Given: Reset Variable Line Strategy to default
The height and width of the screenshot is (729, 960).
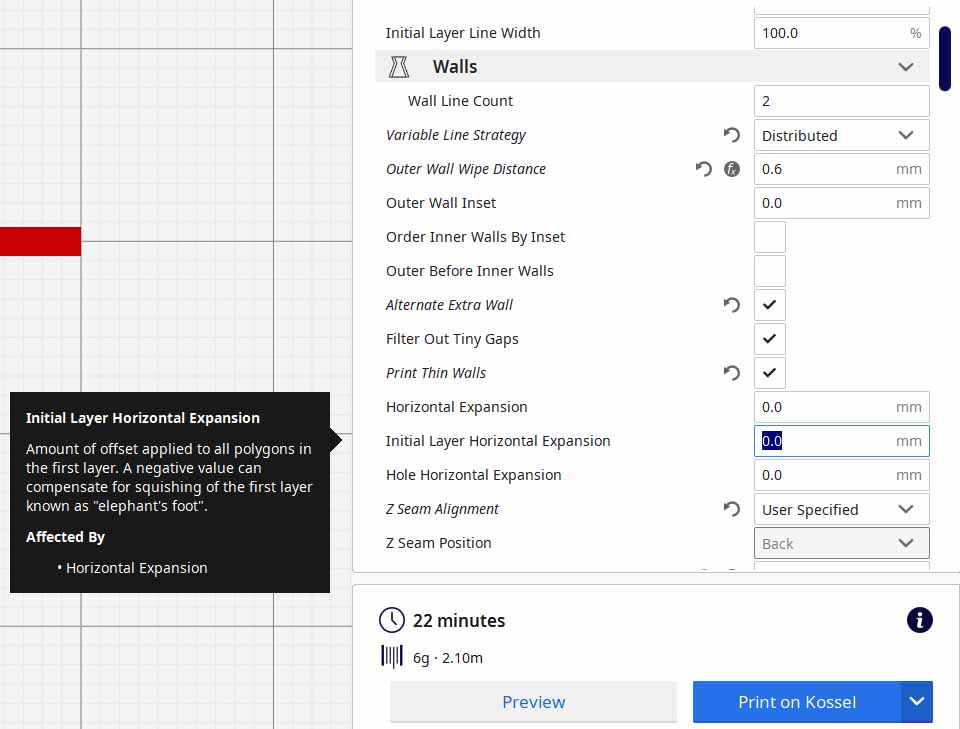Looking at the screenshot, I should [732, 135].
